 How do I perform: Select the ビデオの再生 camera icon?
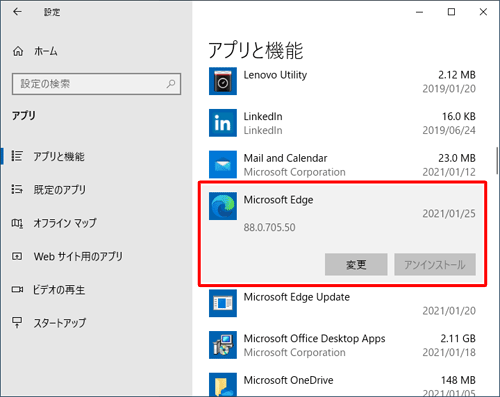17,289
